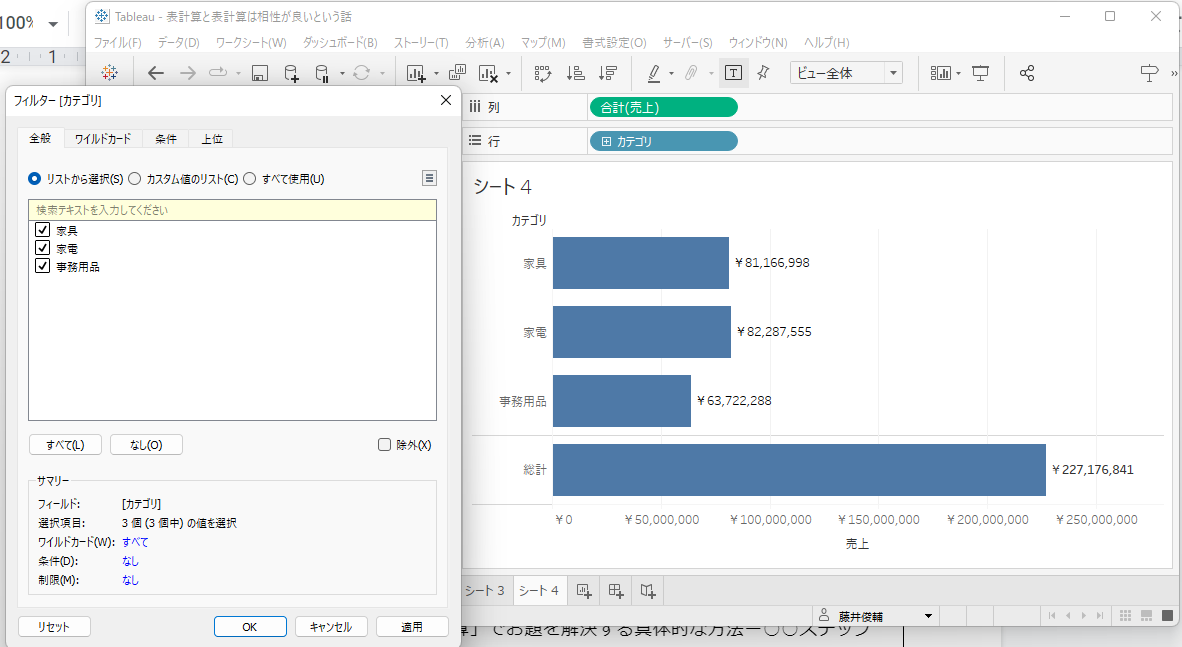Uncheck the 事務用品 checkbox
Viewport: 1182px width, 647px height.
click(x=43, y=266)
